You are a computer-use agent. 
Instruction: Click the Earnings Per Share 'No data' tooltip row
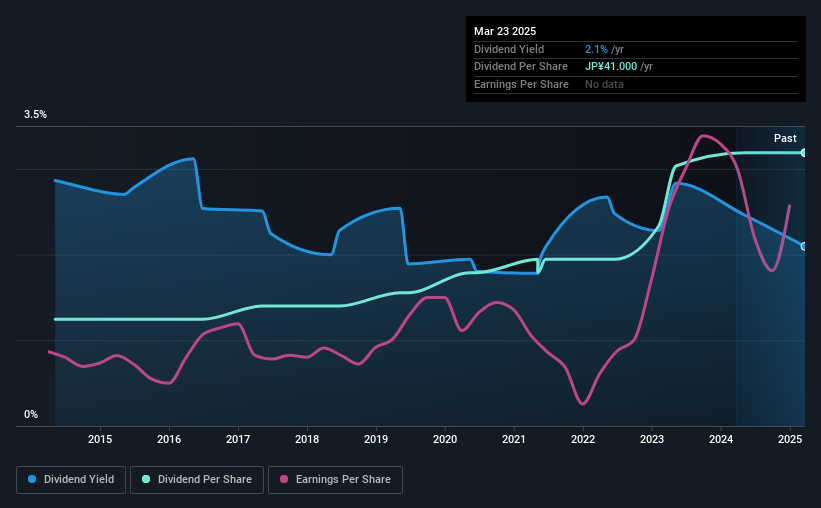(636, 84)
